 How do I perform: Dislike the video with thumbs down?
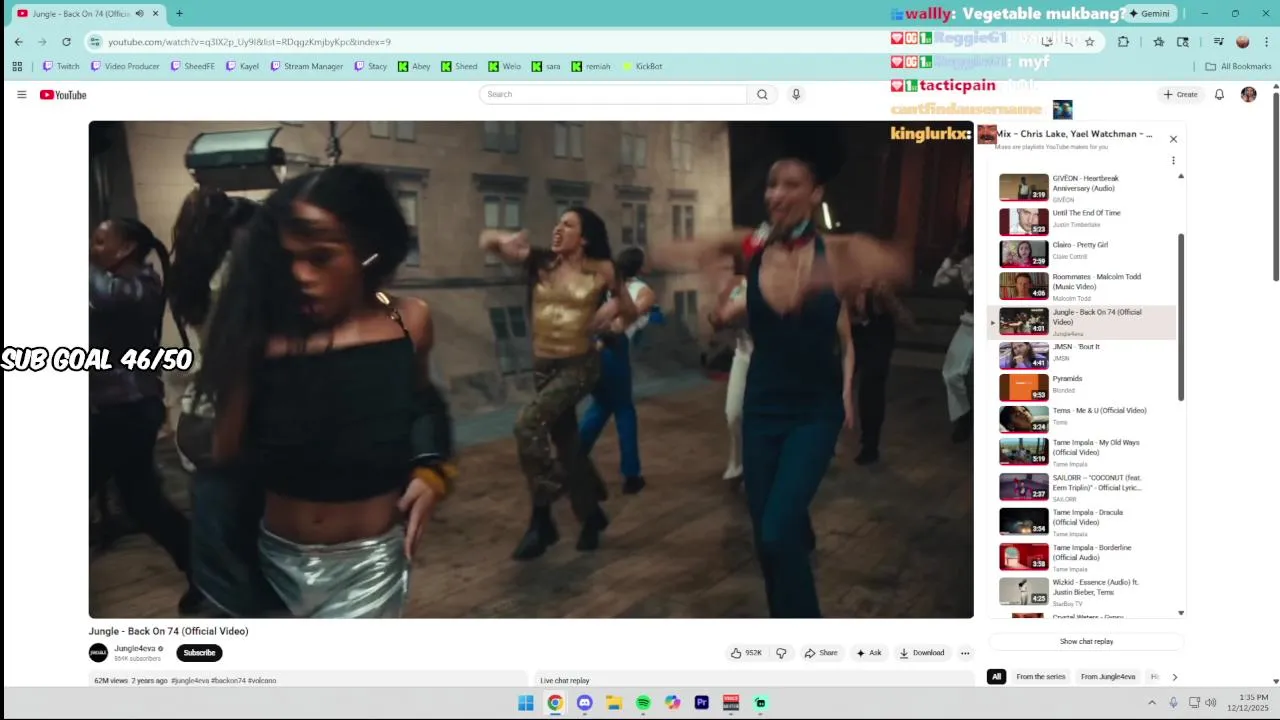tap(781, 653)
